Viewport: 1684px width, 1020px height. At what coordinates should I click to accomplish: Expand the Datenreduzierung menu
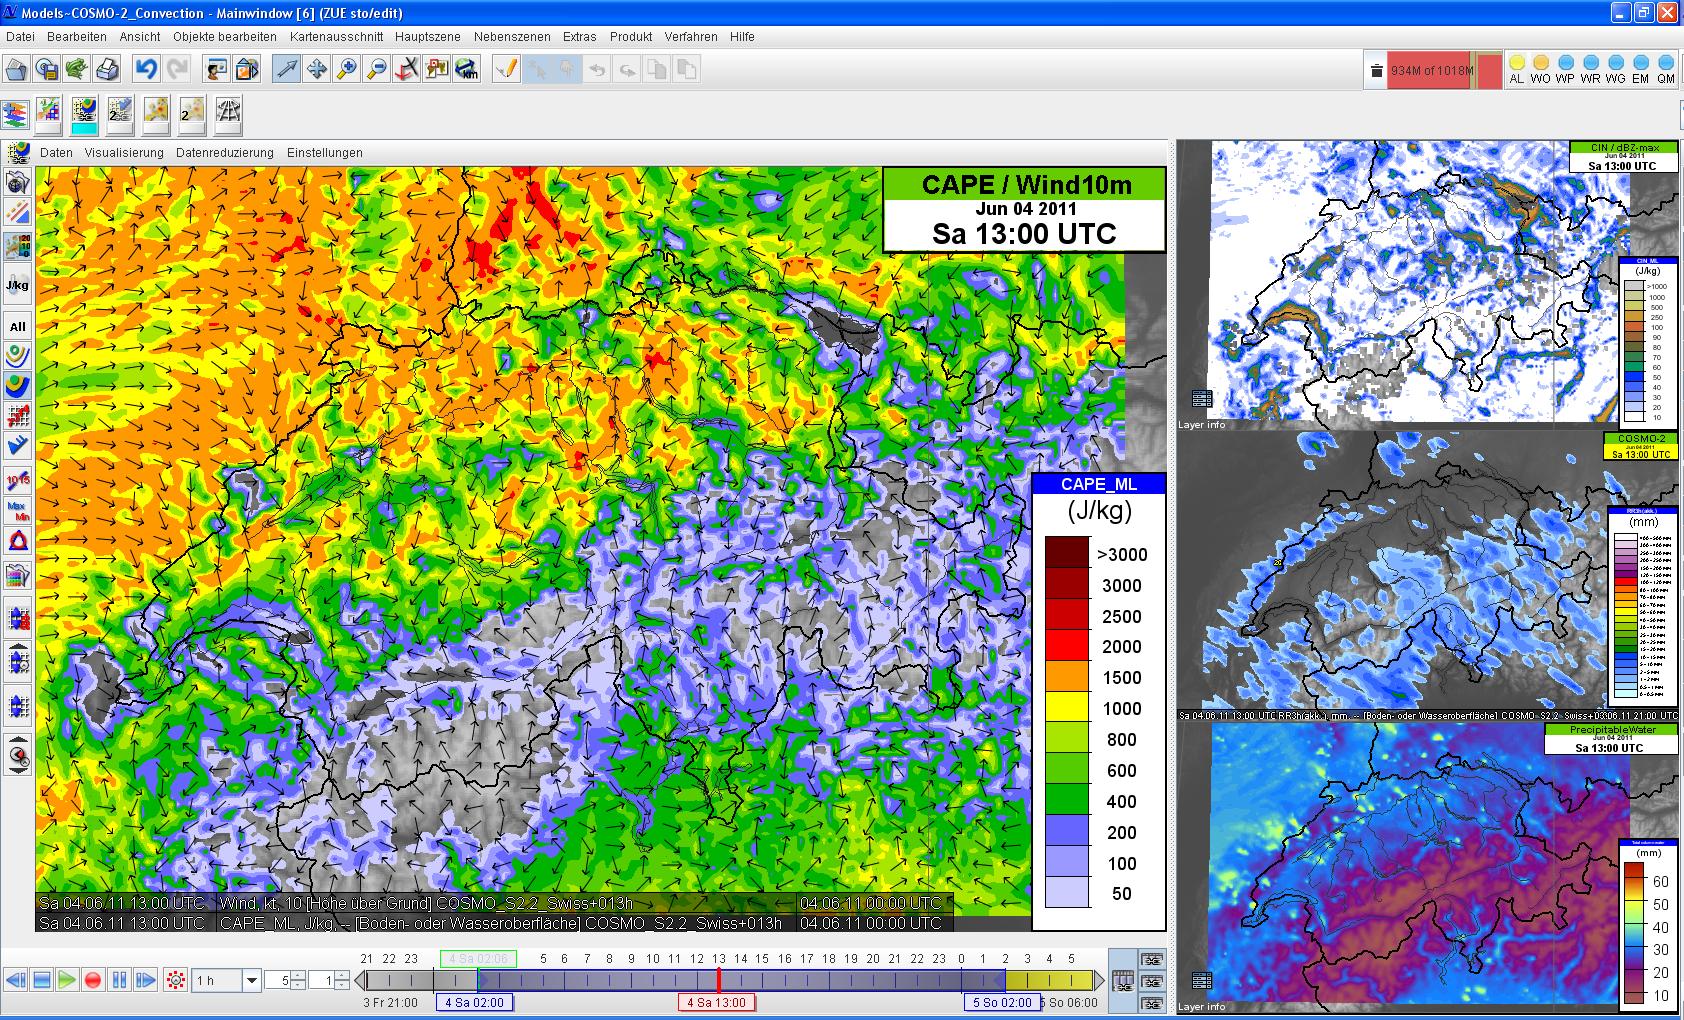tap(225, 153)
